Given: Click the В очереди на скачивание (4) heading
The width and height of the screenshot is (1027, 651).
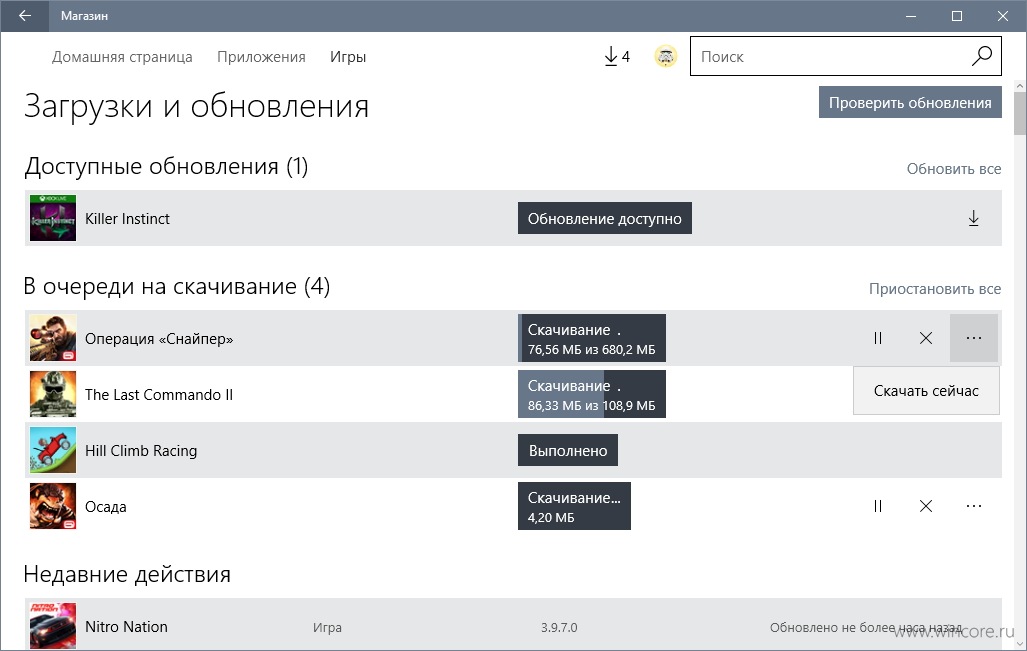Looking at the screenshot, I should 177,286.
